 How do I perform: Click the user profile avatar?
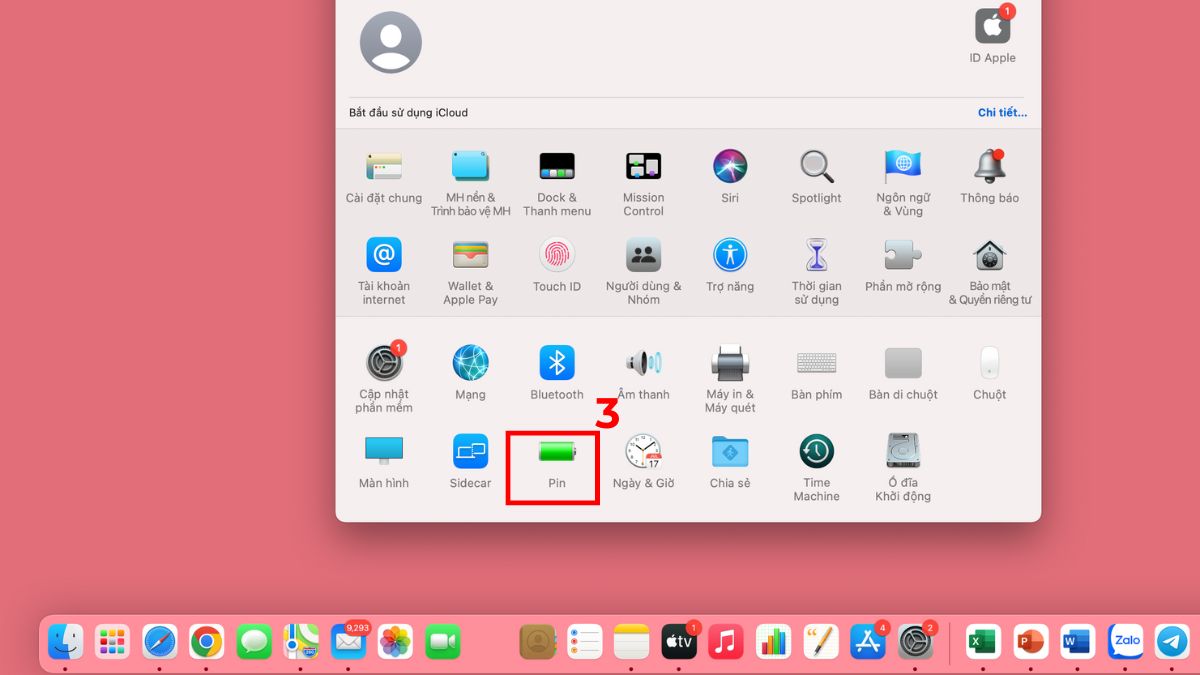point(390,41)
